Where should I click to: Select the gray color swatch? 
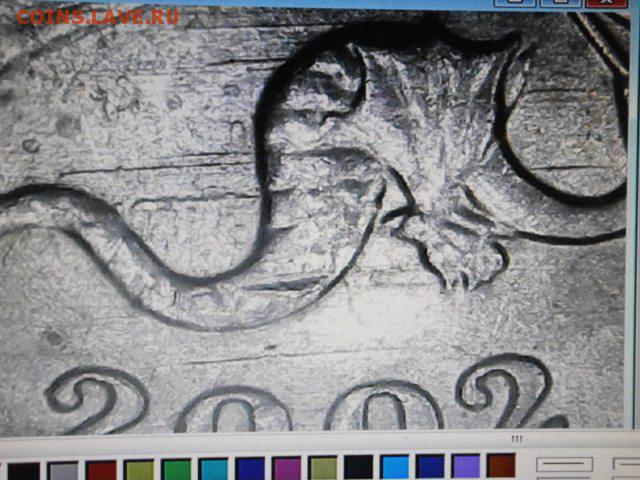point(62,471)
